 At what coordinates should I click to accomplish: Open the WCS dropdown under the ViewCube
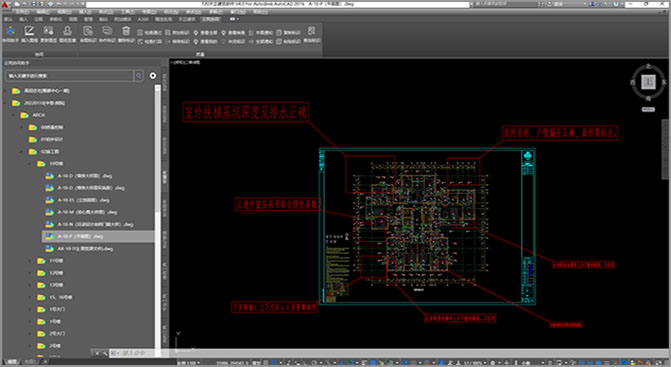pos(648,110)
